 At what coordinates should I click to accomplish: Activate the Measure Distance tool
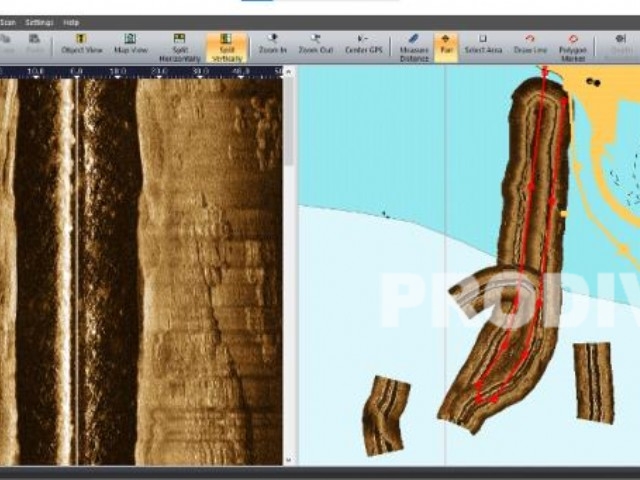click(x=413, y=47)
